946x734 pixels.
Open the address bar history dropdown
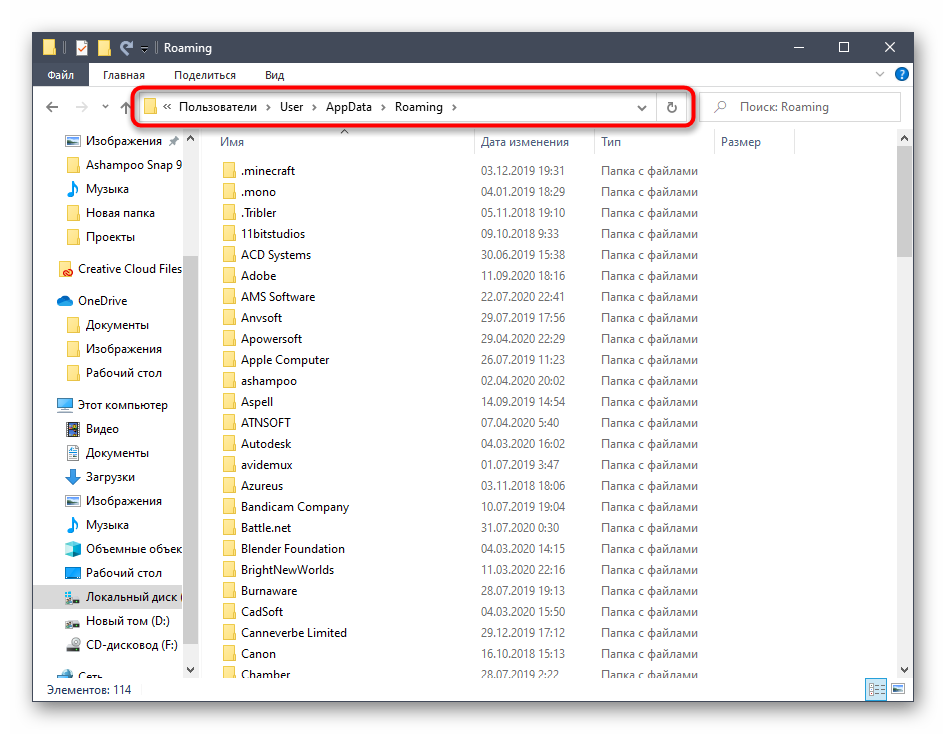pyautogui.click(x=642, y=107)
